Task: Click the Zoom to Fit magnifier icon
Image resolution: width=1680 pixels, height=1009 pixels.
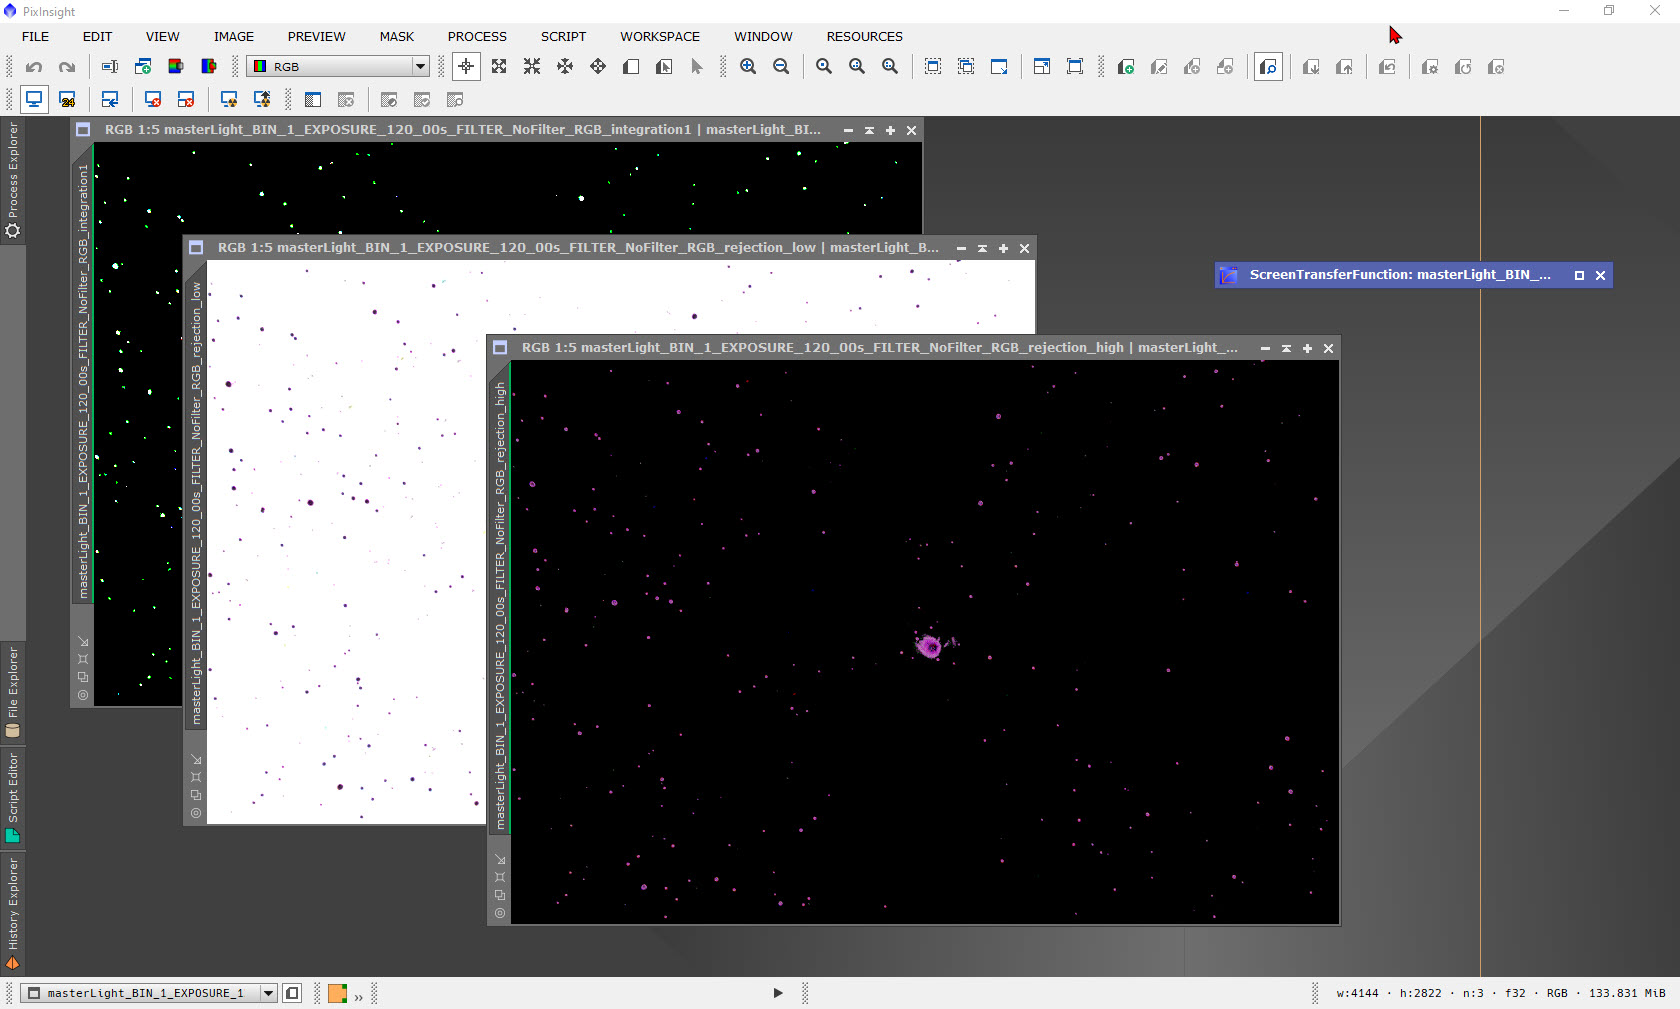Action: click(857, 67)
